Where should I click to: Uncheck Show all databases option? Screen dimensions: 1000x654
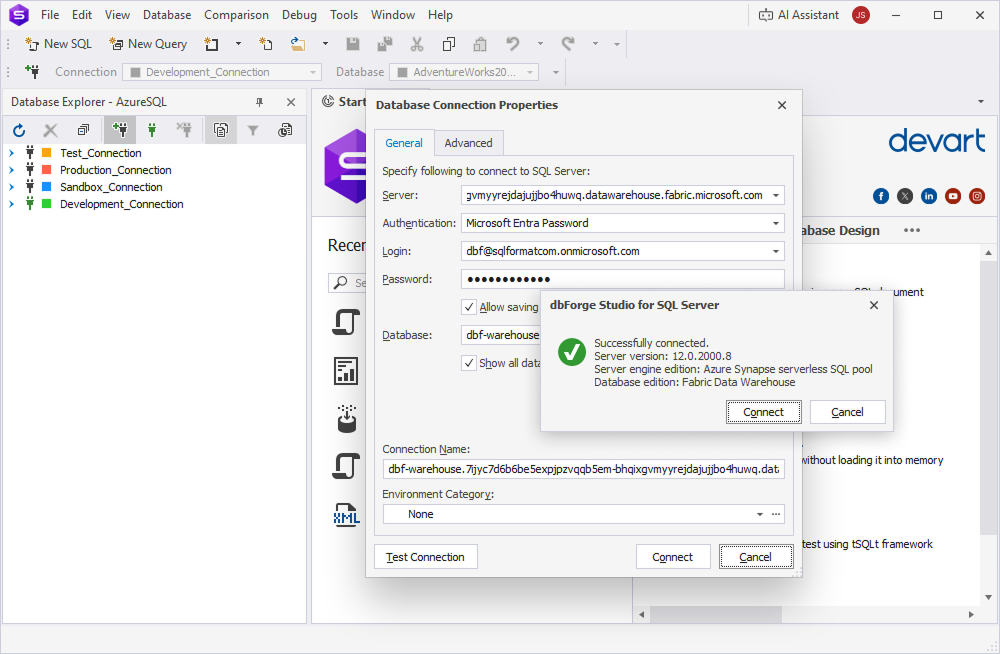click(469, 363)
